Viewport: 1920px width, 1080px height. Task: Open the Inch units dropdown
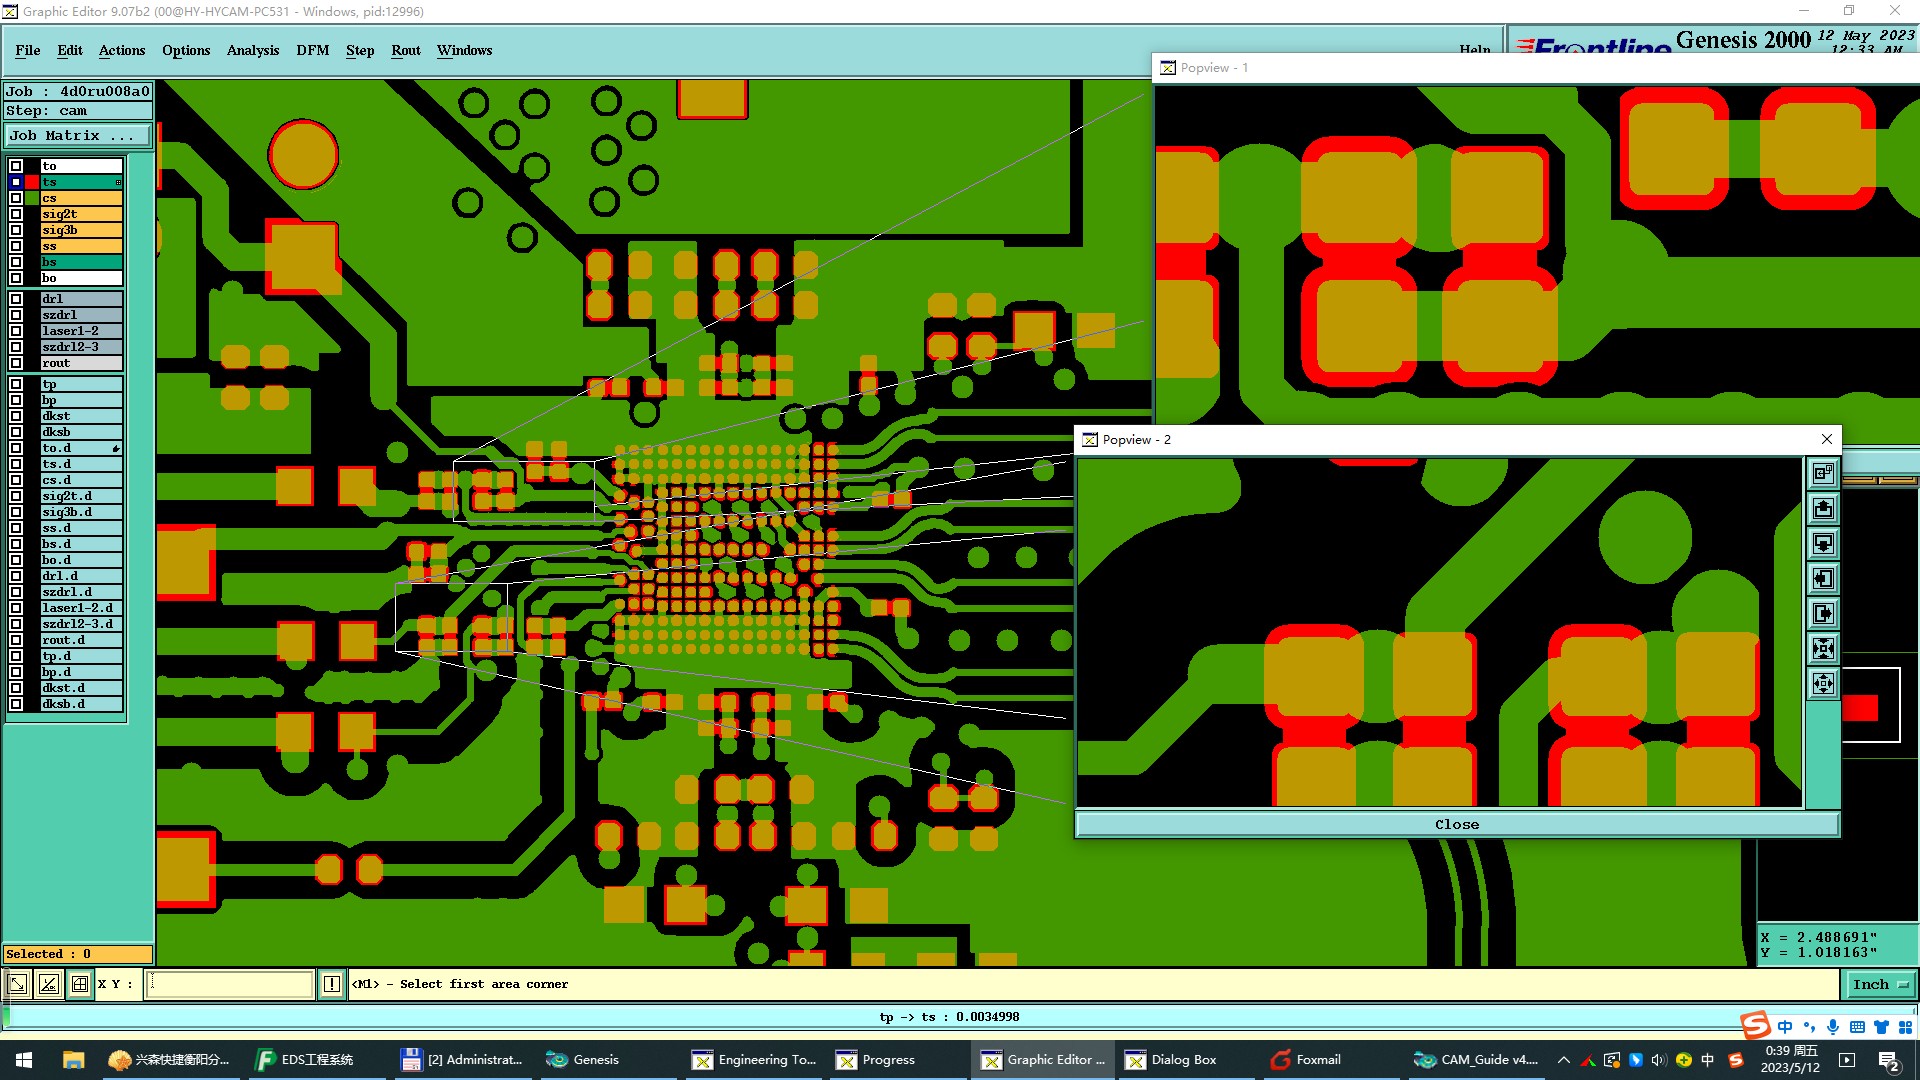[1880, 984]
